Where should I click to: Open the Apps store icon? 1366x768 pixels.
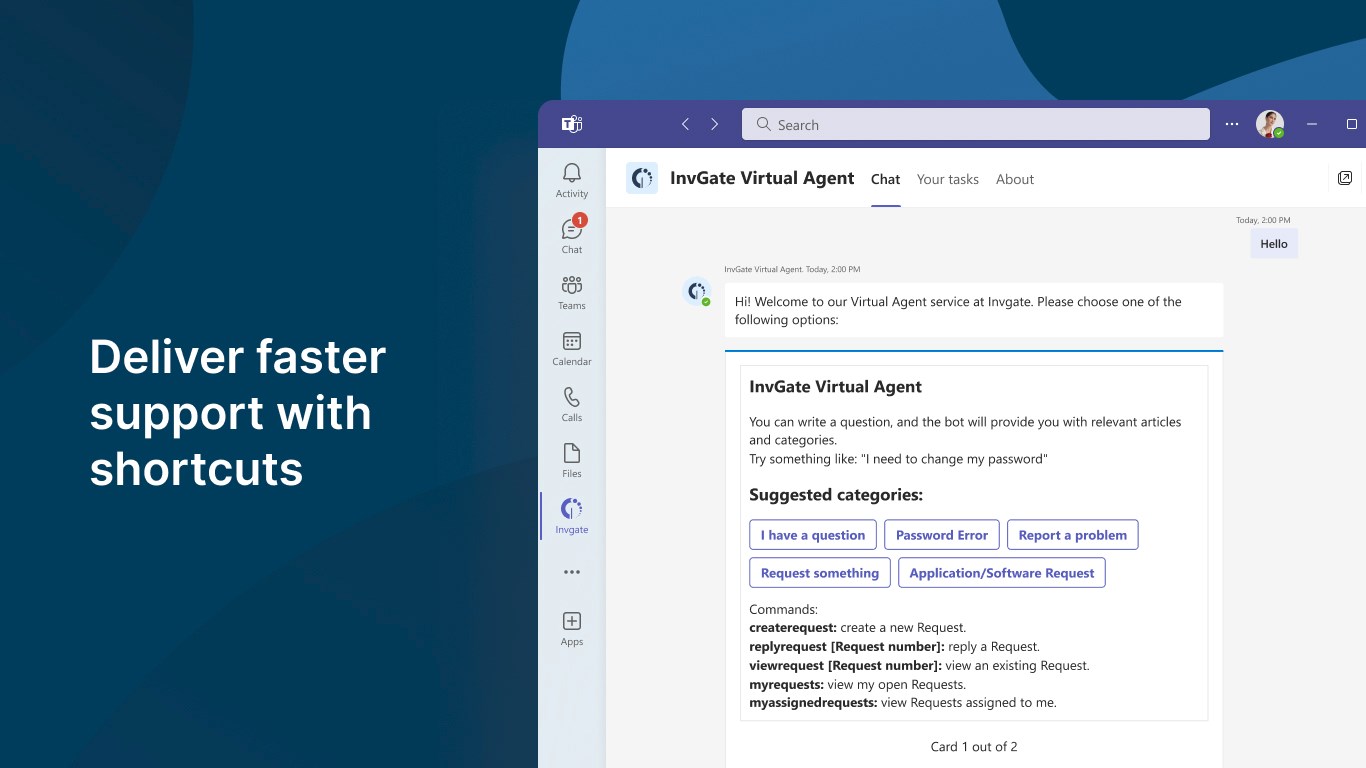tap(572, 621)
